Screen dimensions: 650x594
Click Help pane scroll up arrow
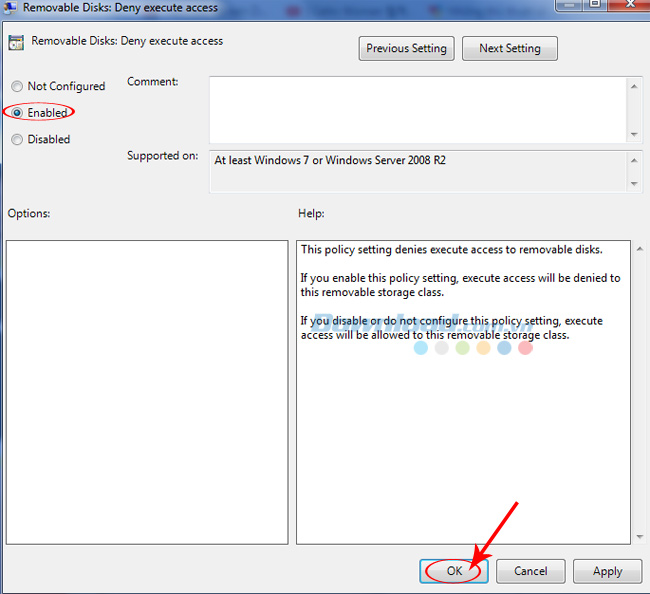(640, 249)
